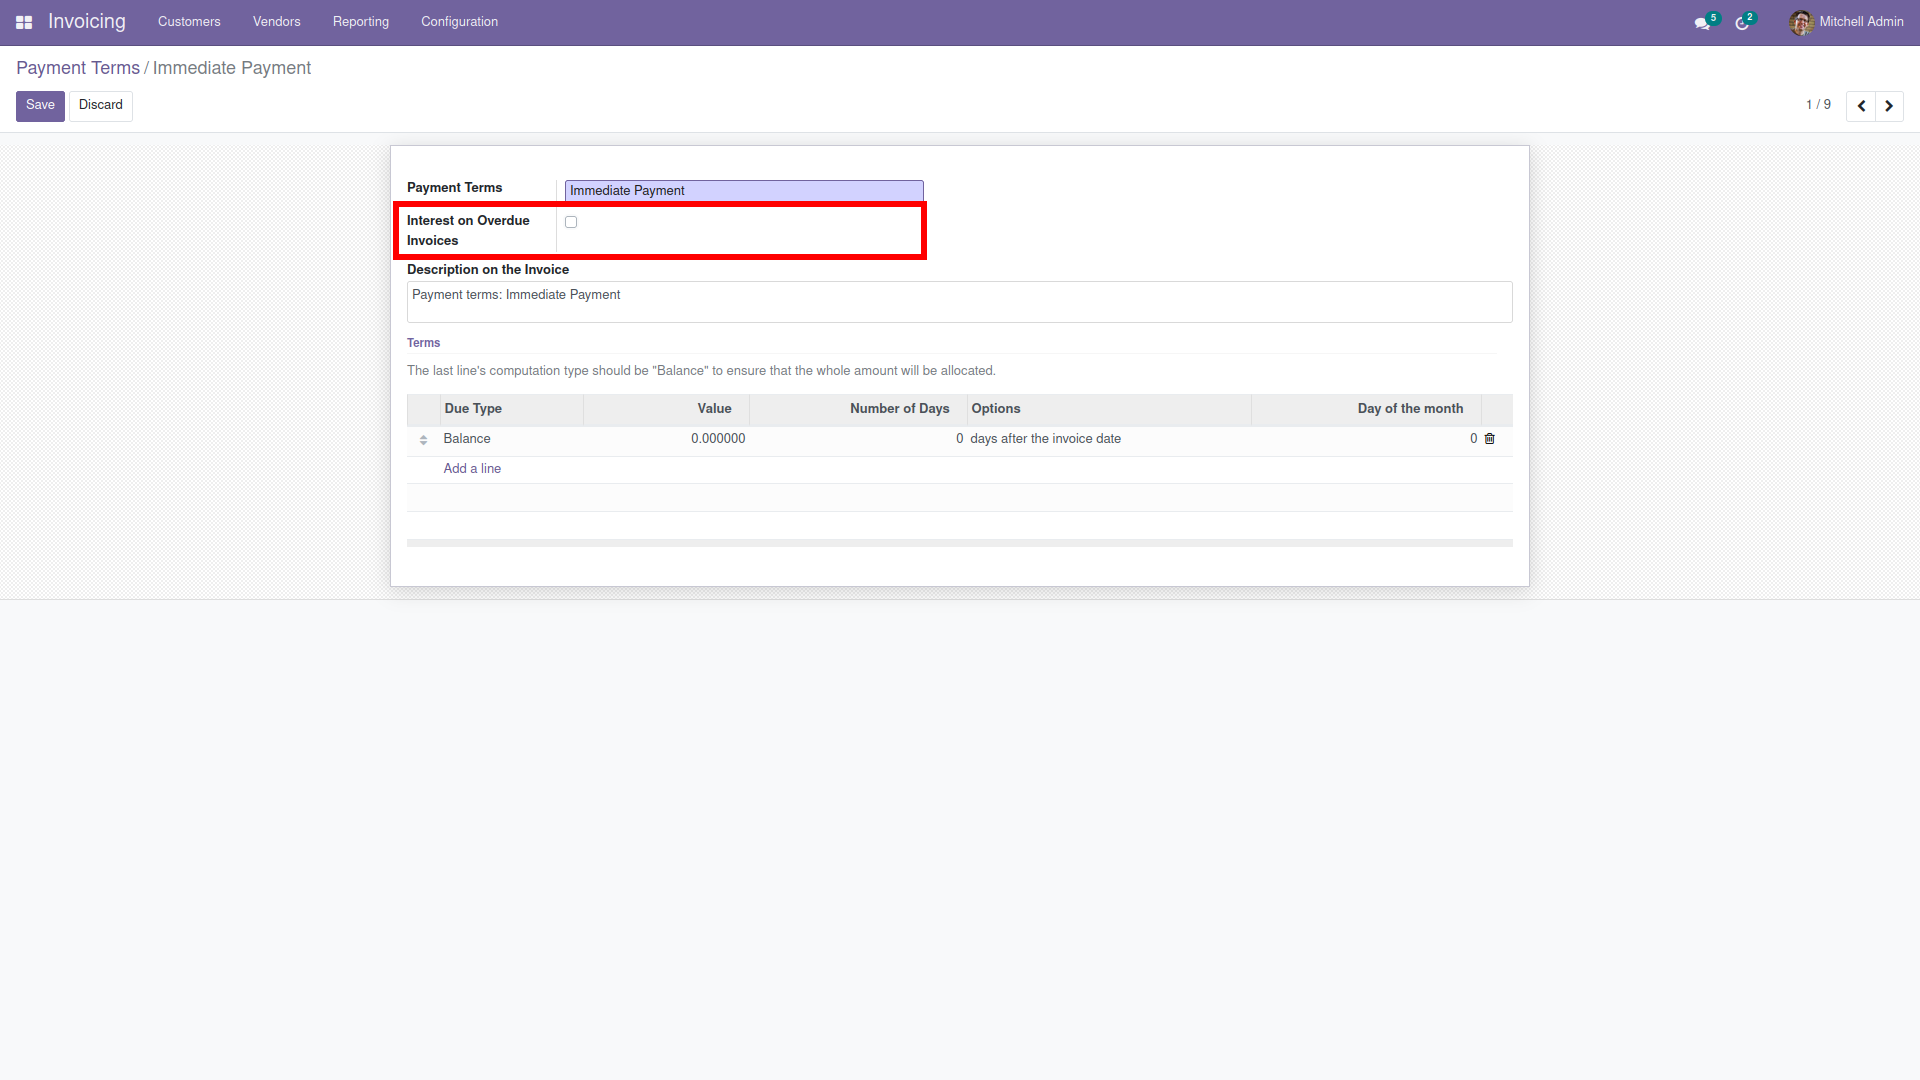
Task: Open the activities clock icon
Action: pyautogui.click(x=1742, y=23)
